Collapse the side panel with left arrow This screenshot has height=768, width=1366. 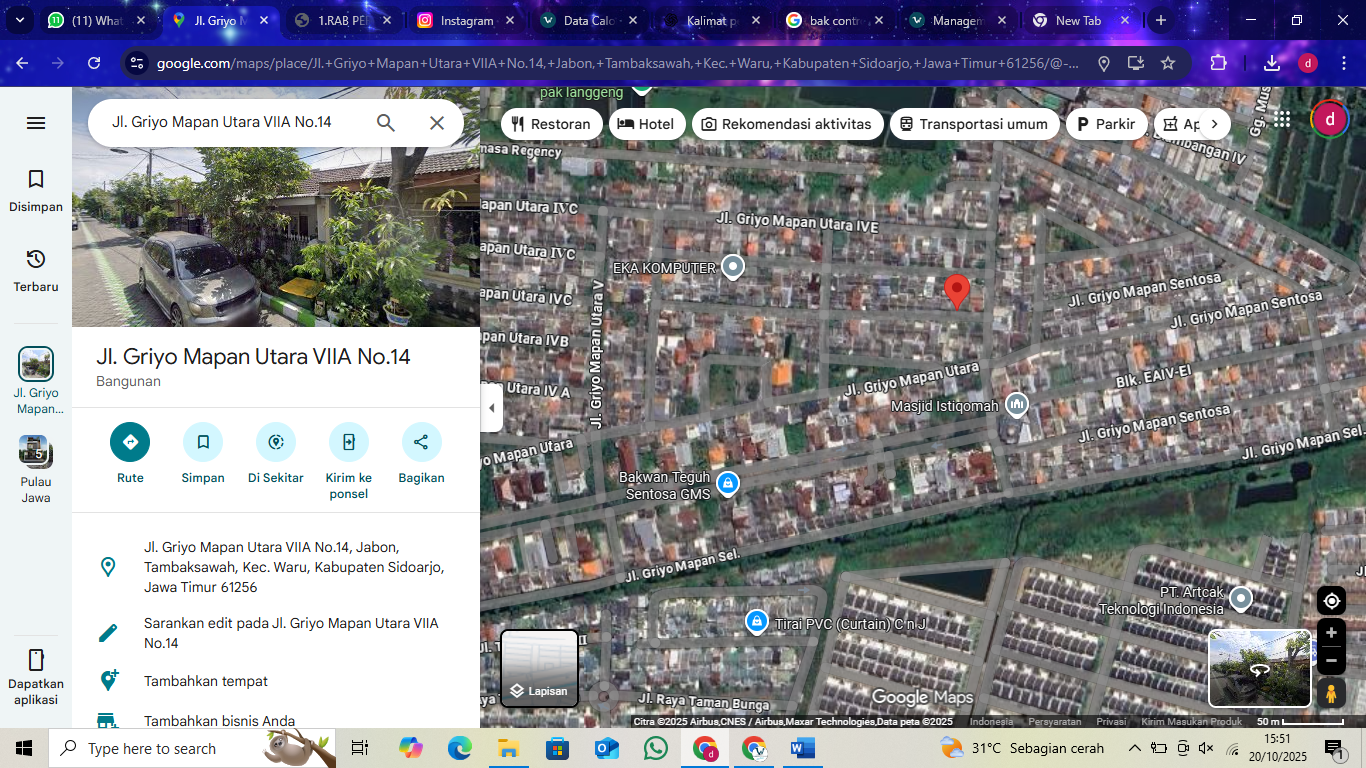490,407
